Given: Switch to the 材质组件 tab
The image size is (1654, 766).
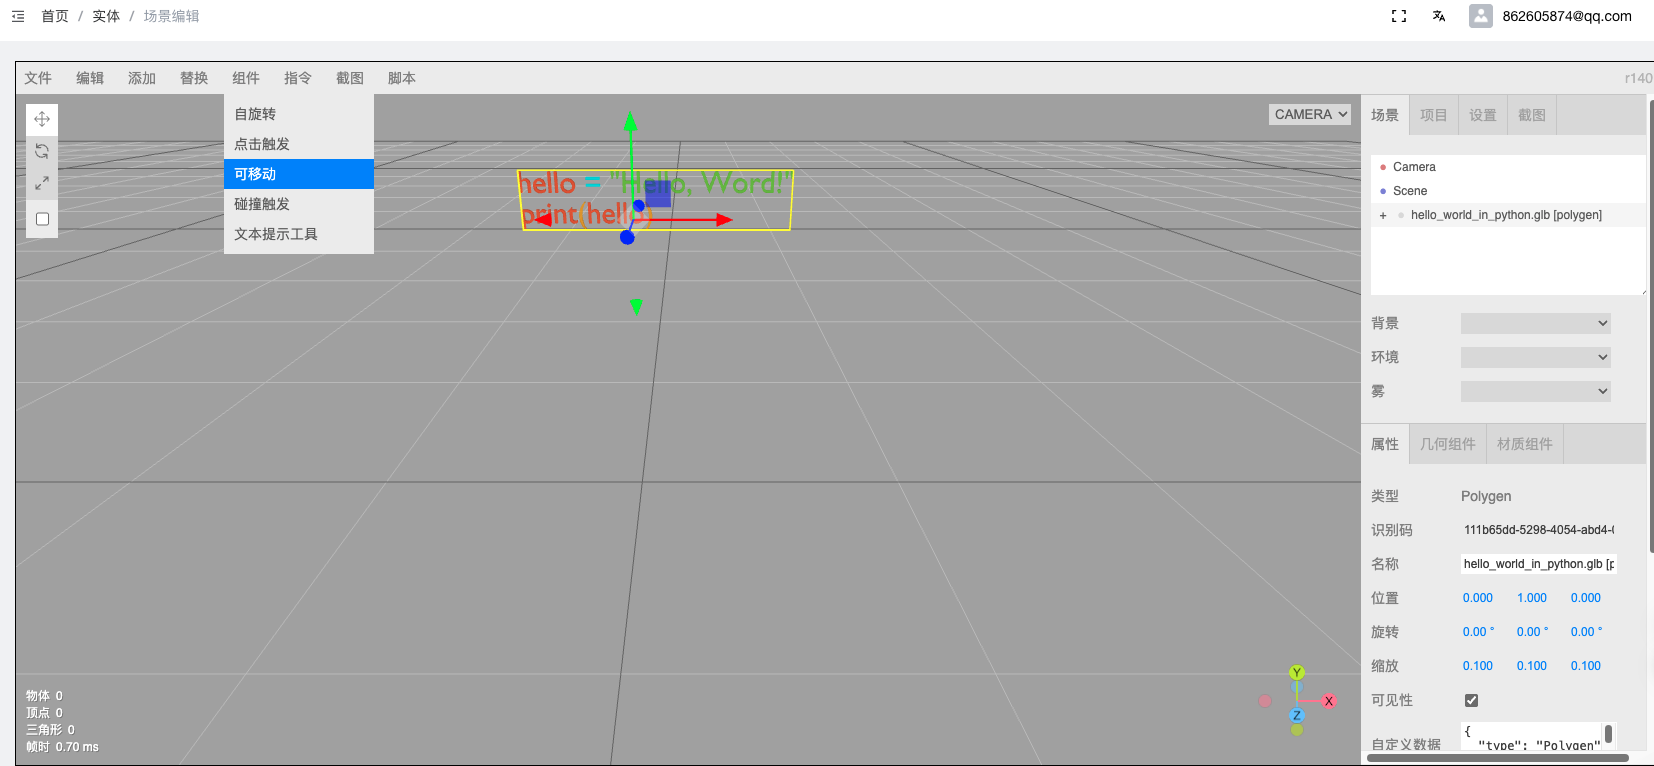Looking at the screenshot, I should pos(1525,444).
